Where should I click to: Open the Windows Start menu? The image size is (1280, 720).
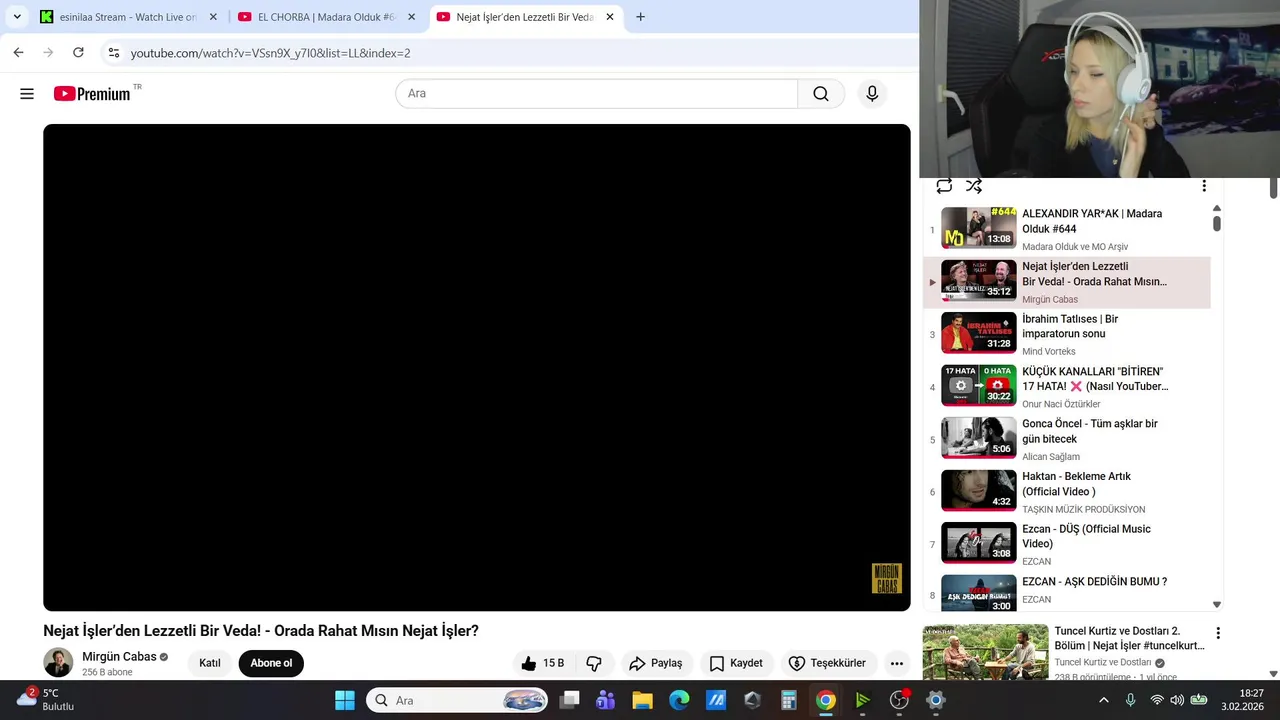(345, 700)
